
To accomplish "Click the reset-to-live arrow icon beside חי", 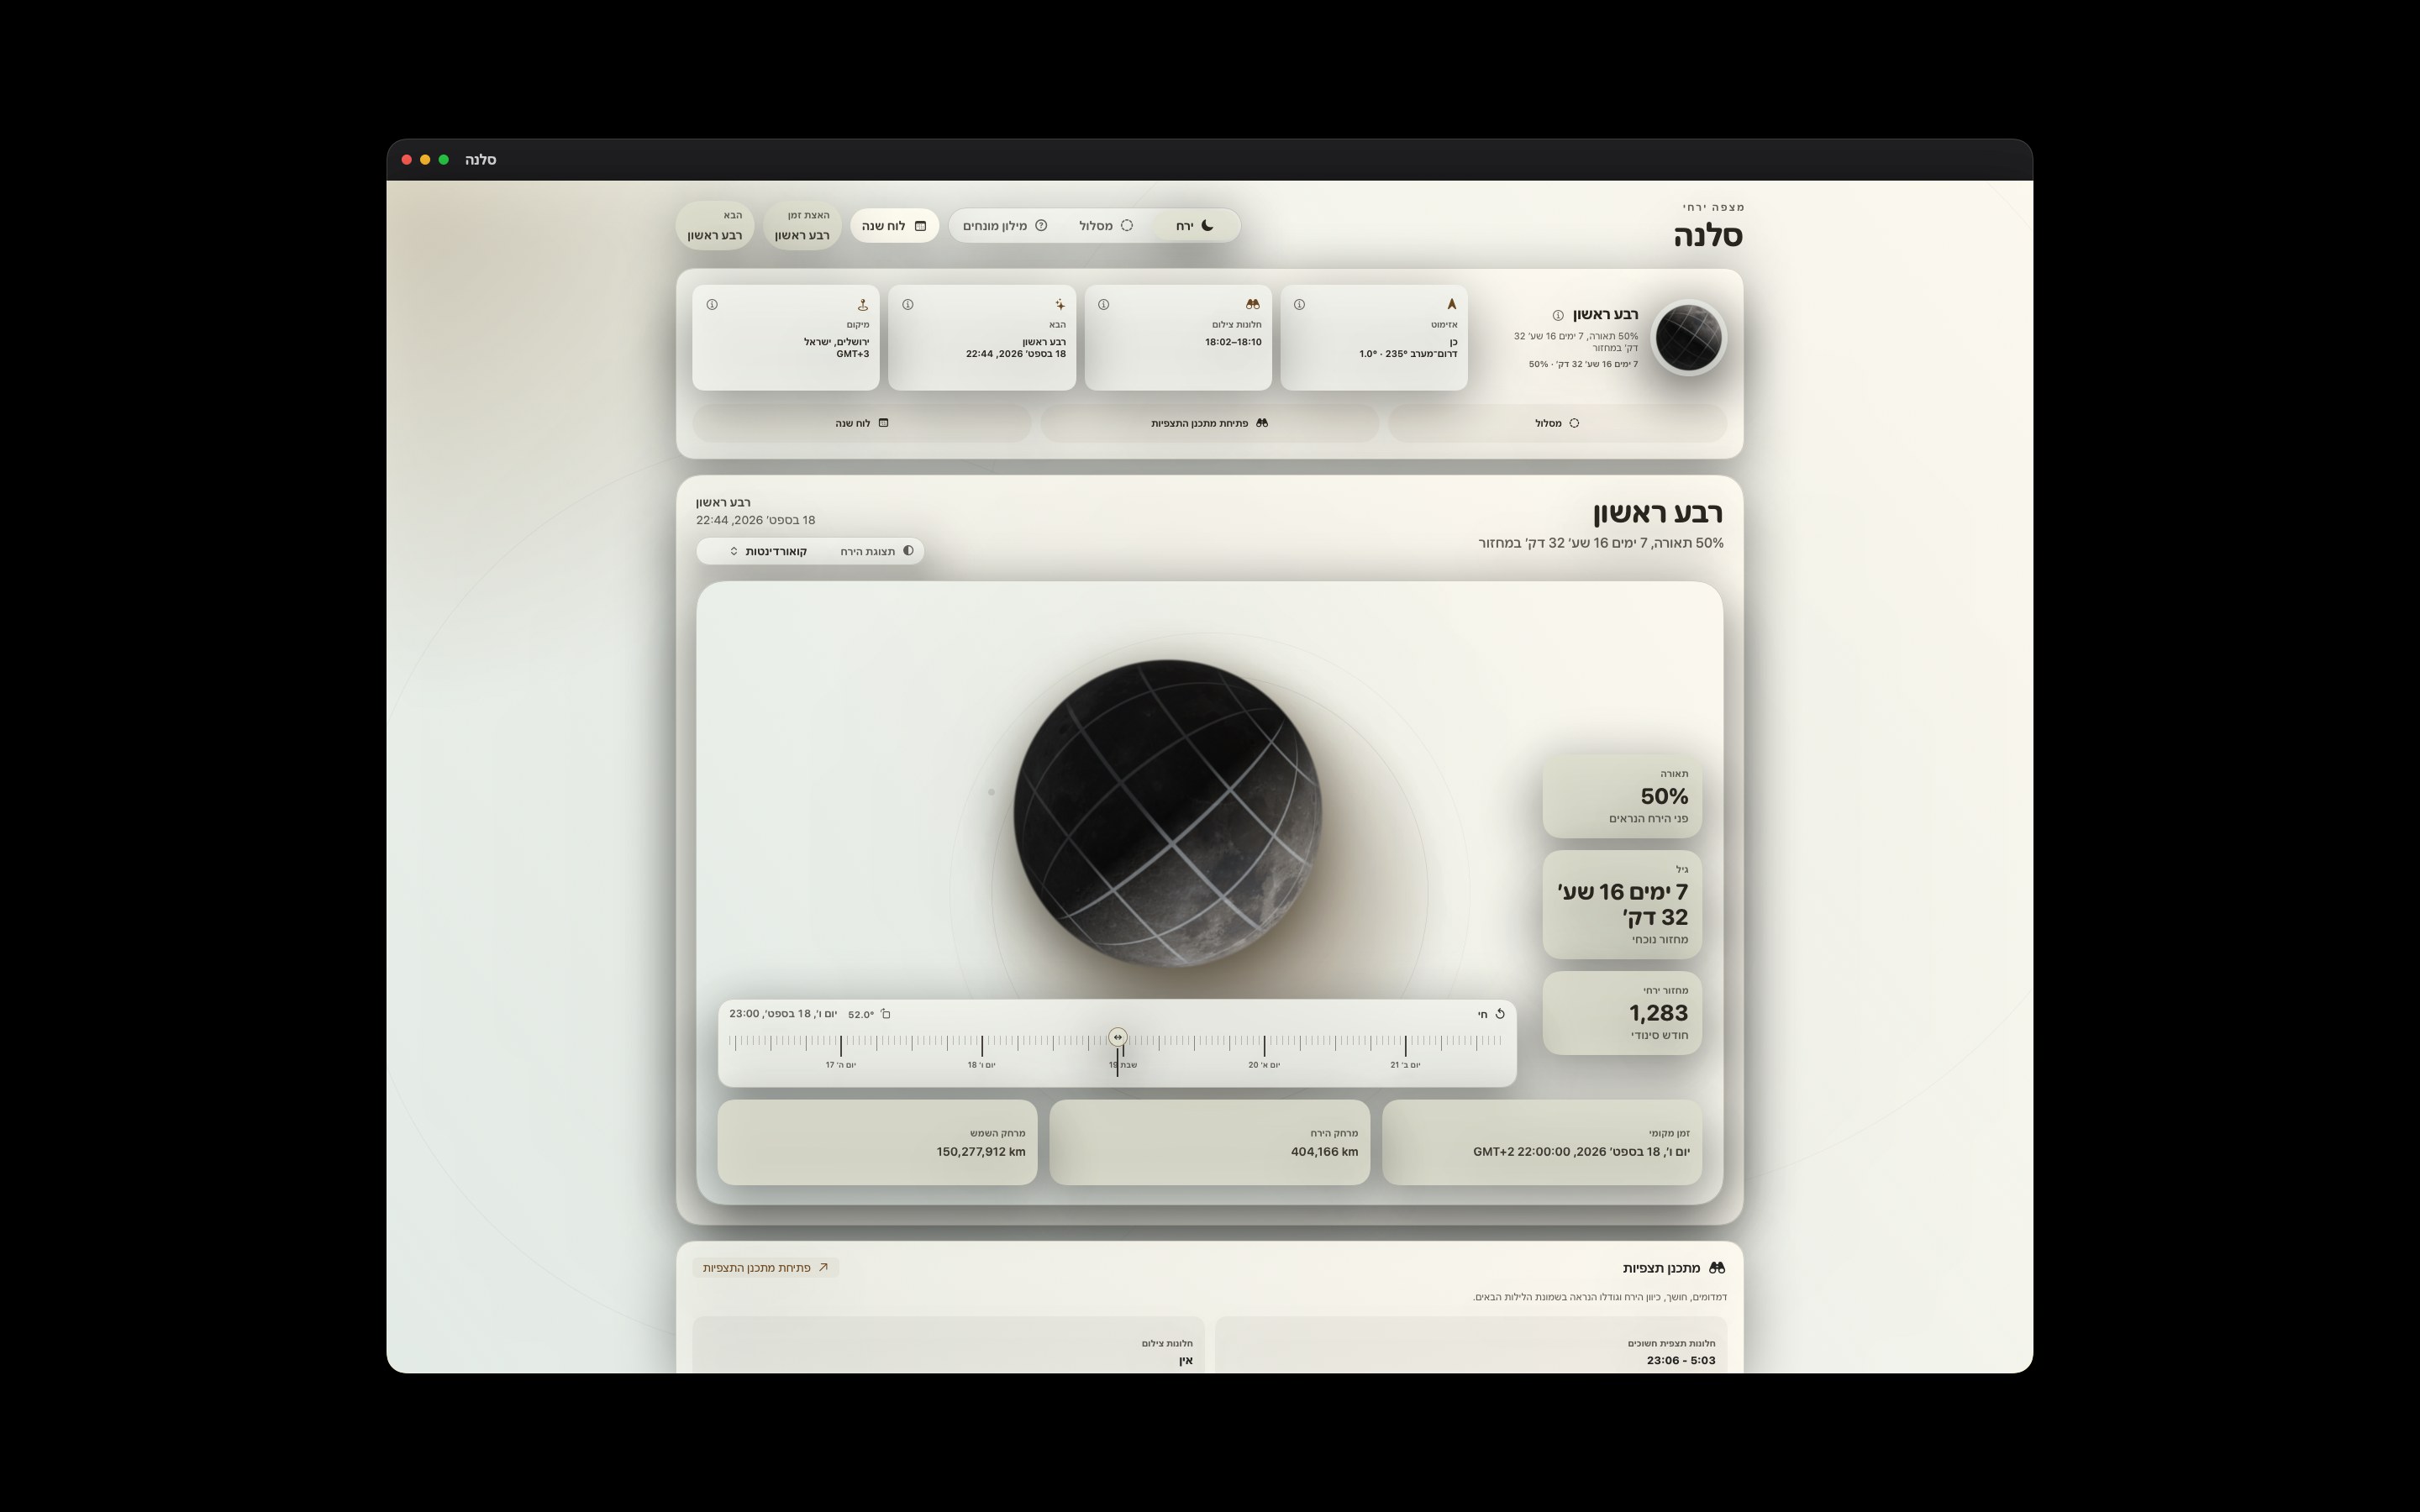I will point(1500,1014).
